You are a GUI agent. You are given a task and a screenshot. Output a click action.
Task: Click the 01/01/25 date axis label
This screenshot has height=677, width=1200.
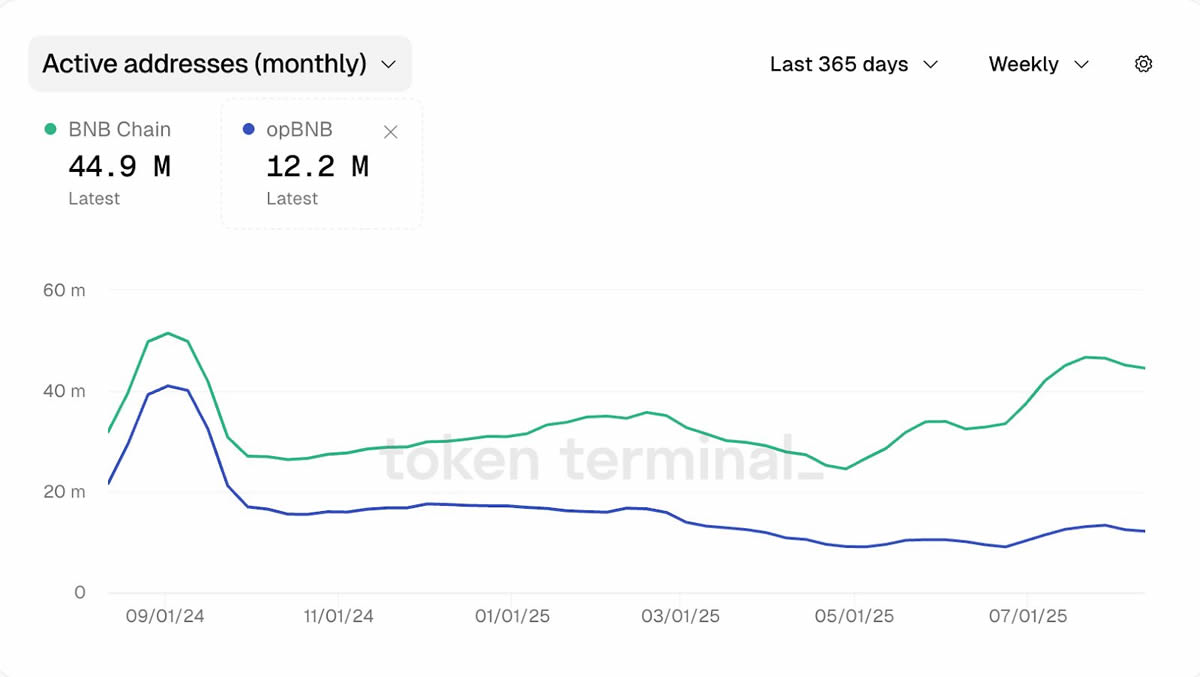512,616
